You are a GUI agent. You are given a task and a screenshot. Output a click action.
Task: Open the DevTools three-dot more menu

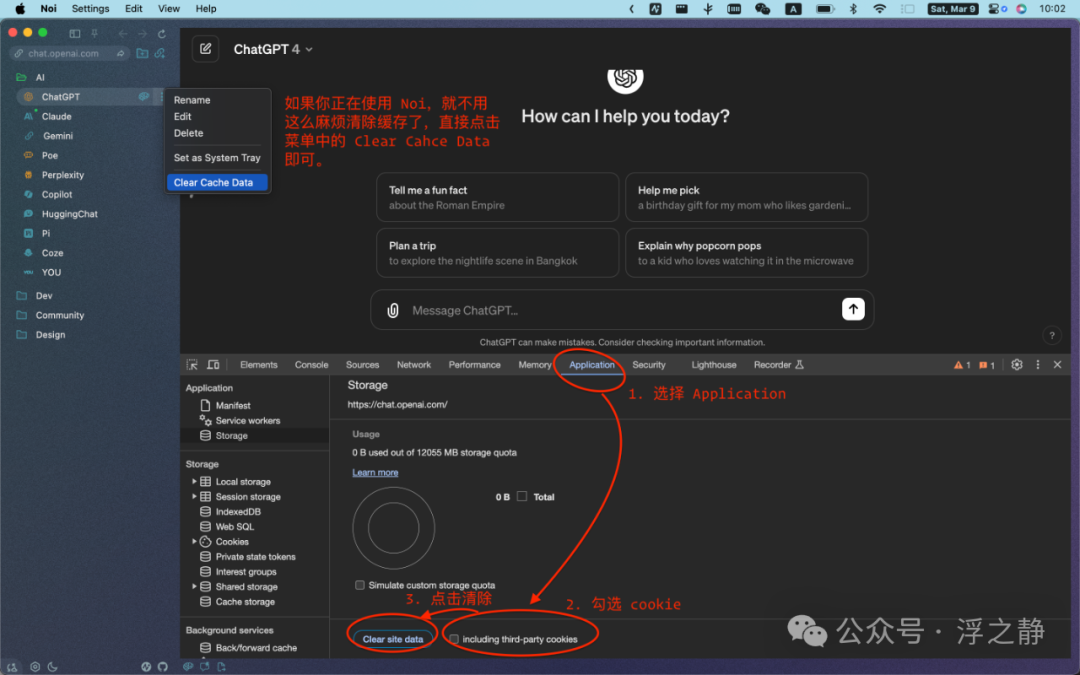click(1038, 364)
